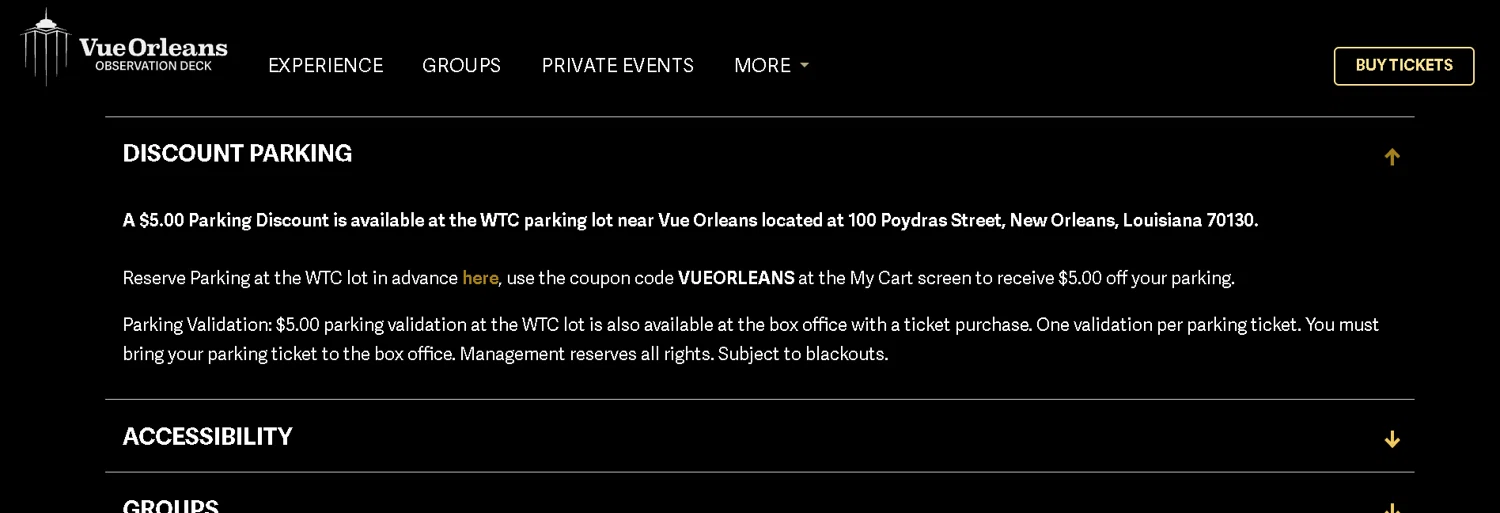Click the gold up arrow for Discount Parking

coord(1391,157)
